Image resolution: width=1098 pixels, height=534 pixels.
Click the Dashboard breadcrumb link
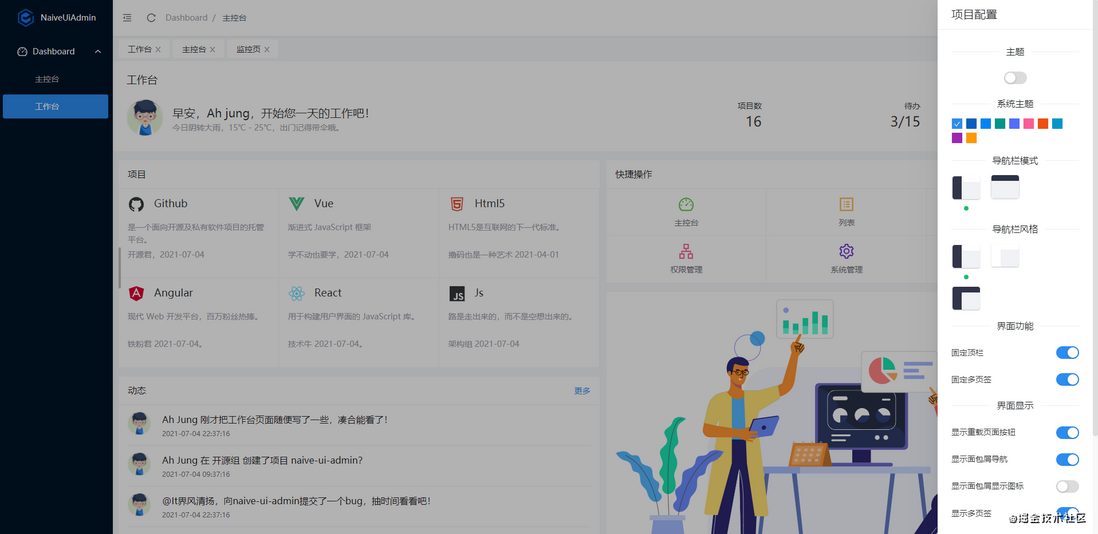(x=186, y=17)
